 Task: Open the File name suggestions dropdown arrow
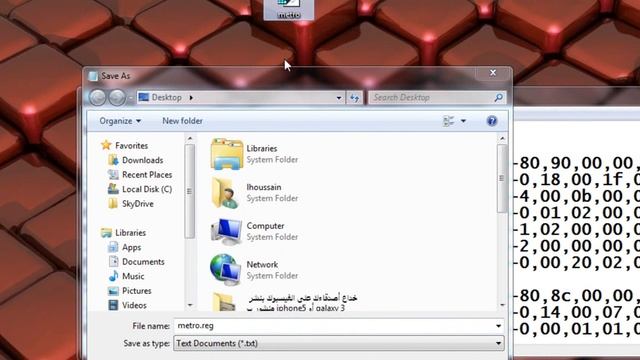498,326
